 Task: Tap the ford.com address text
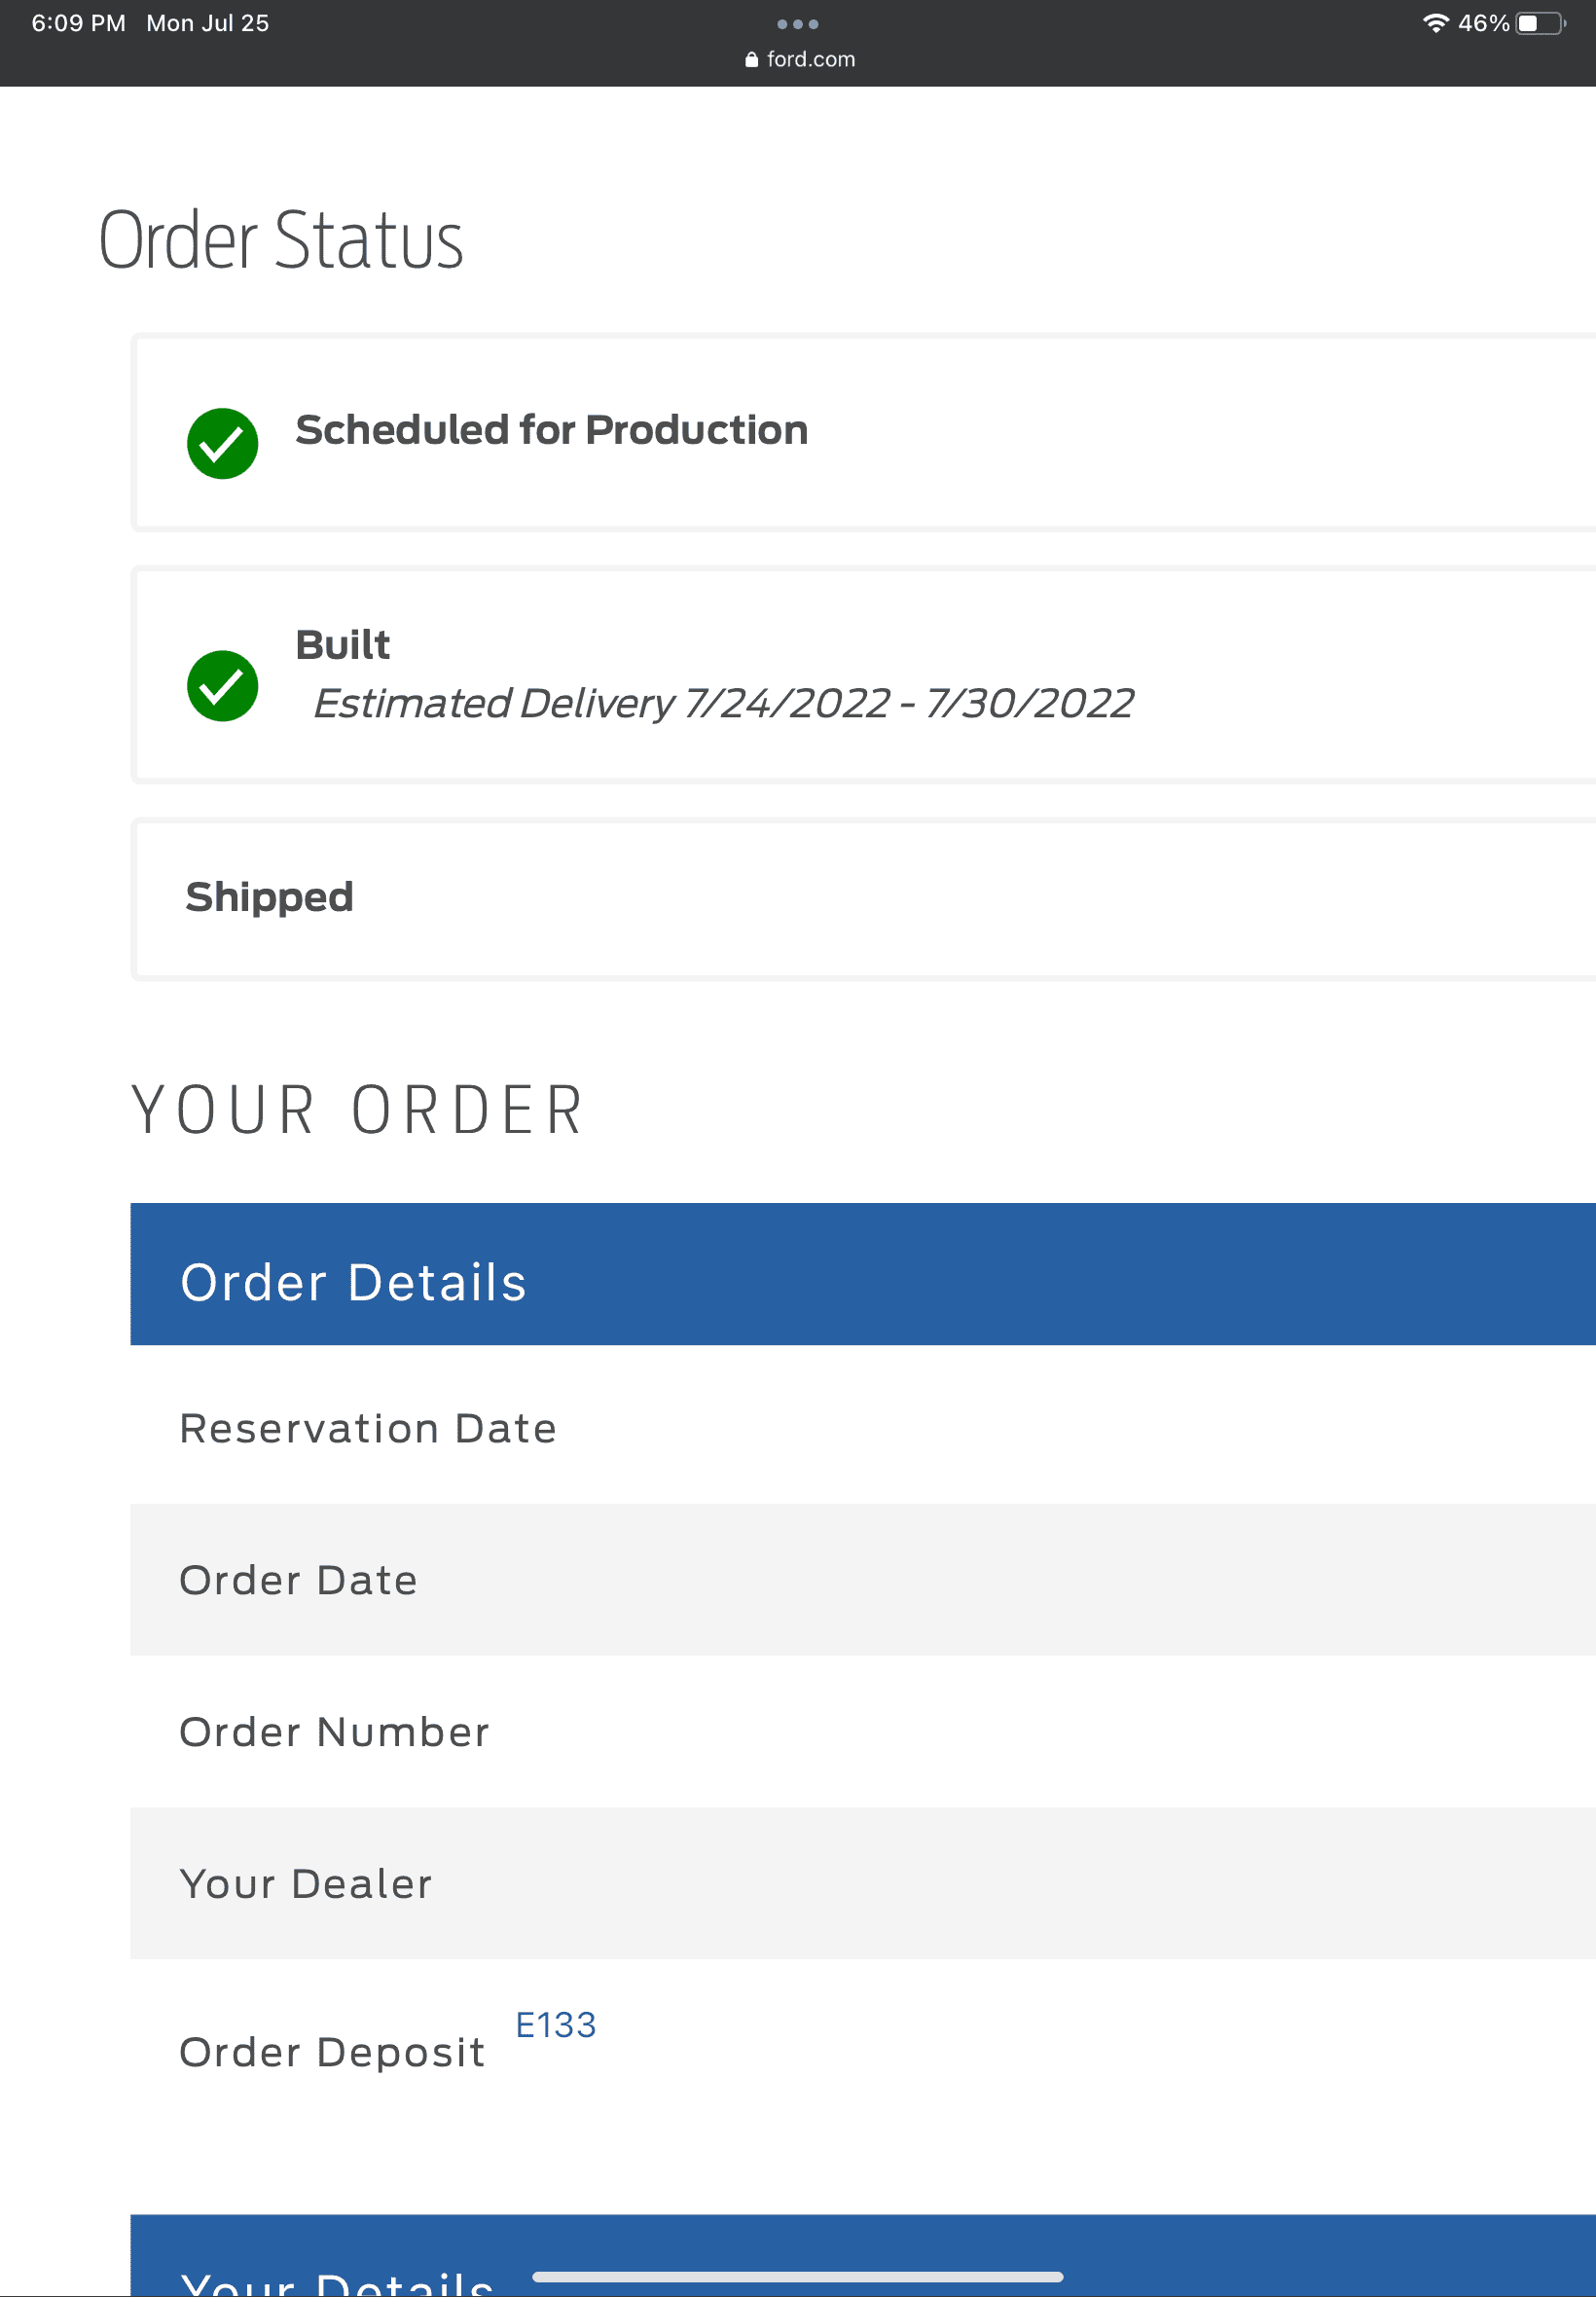click(x=810, y=60)
